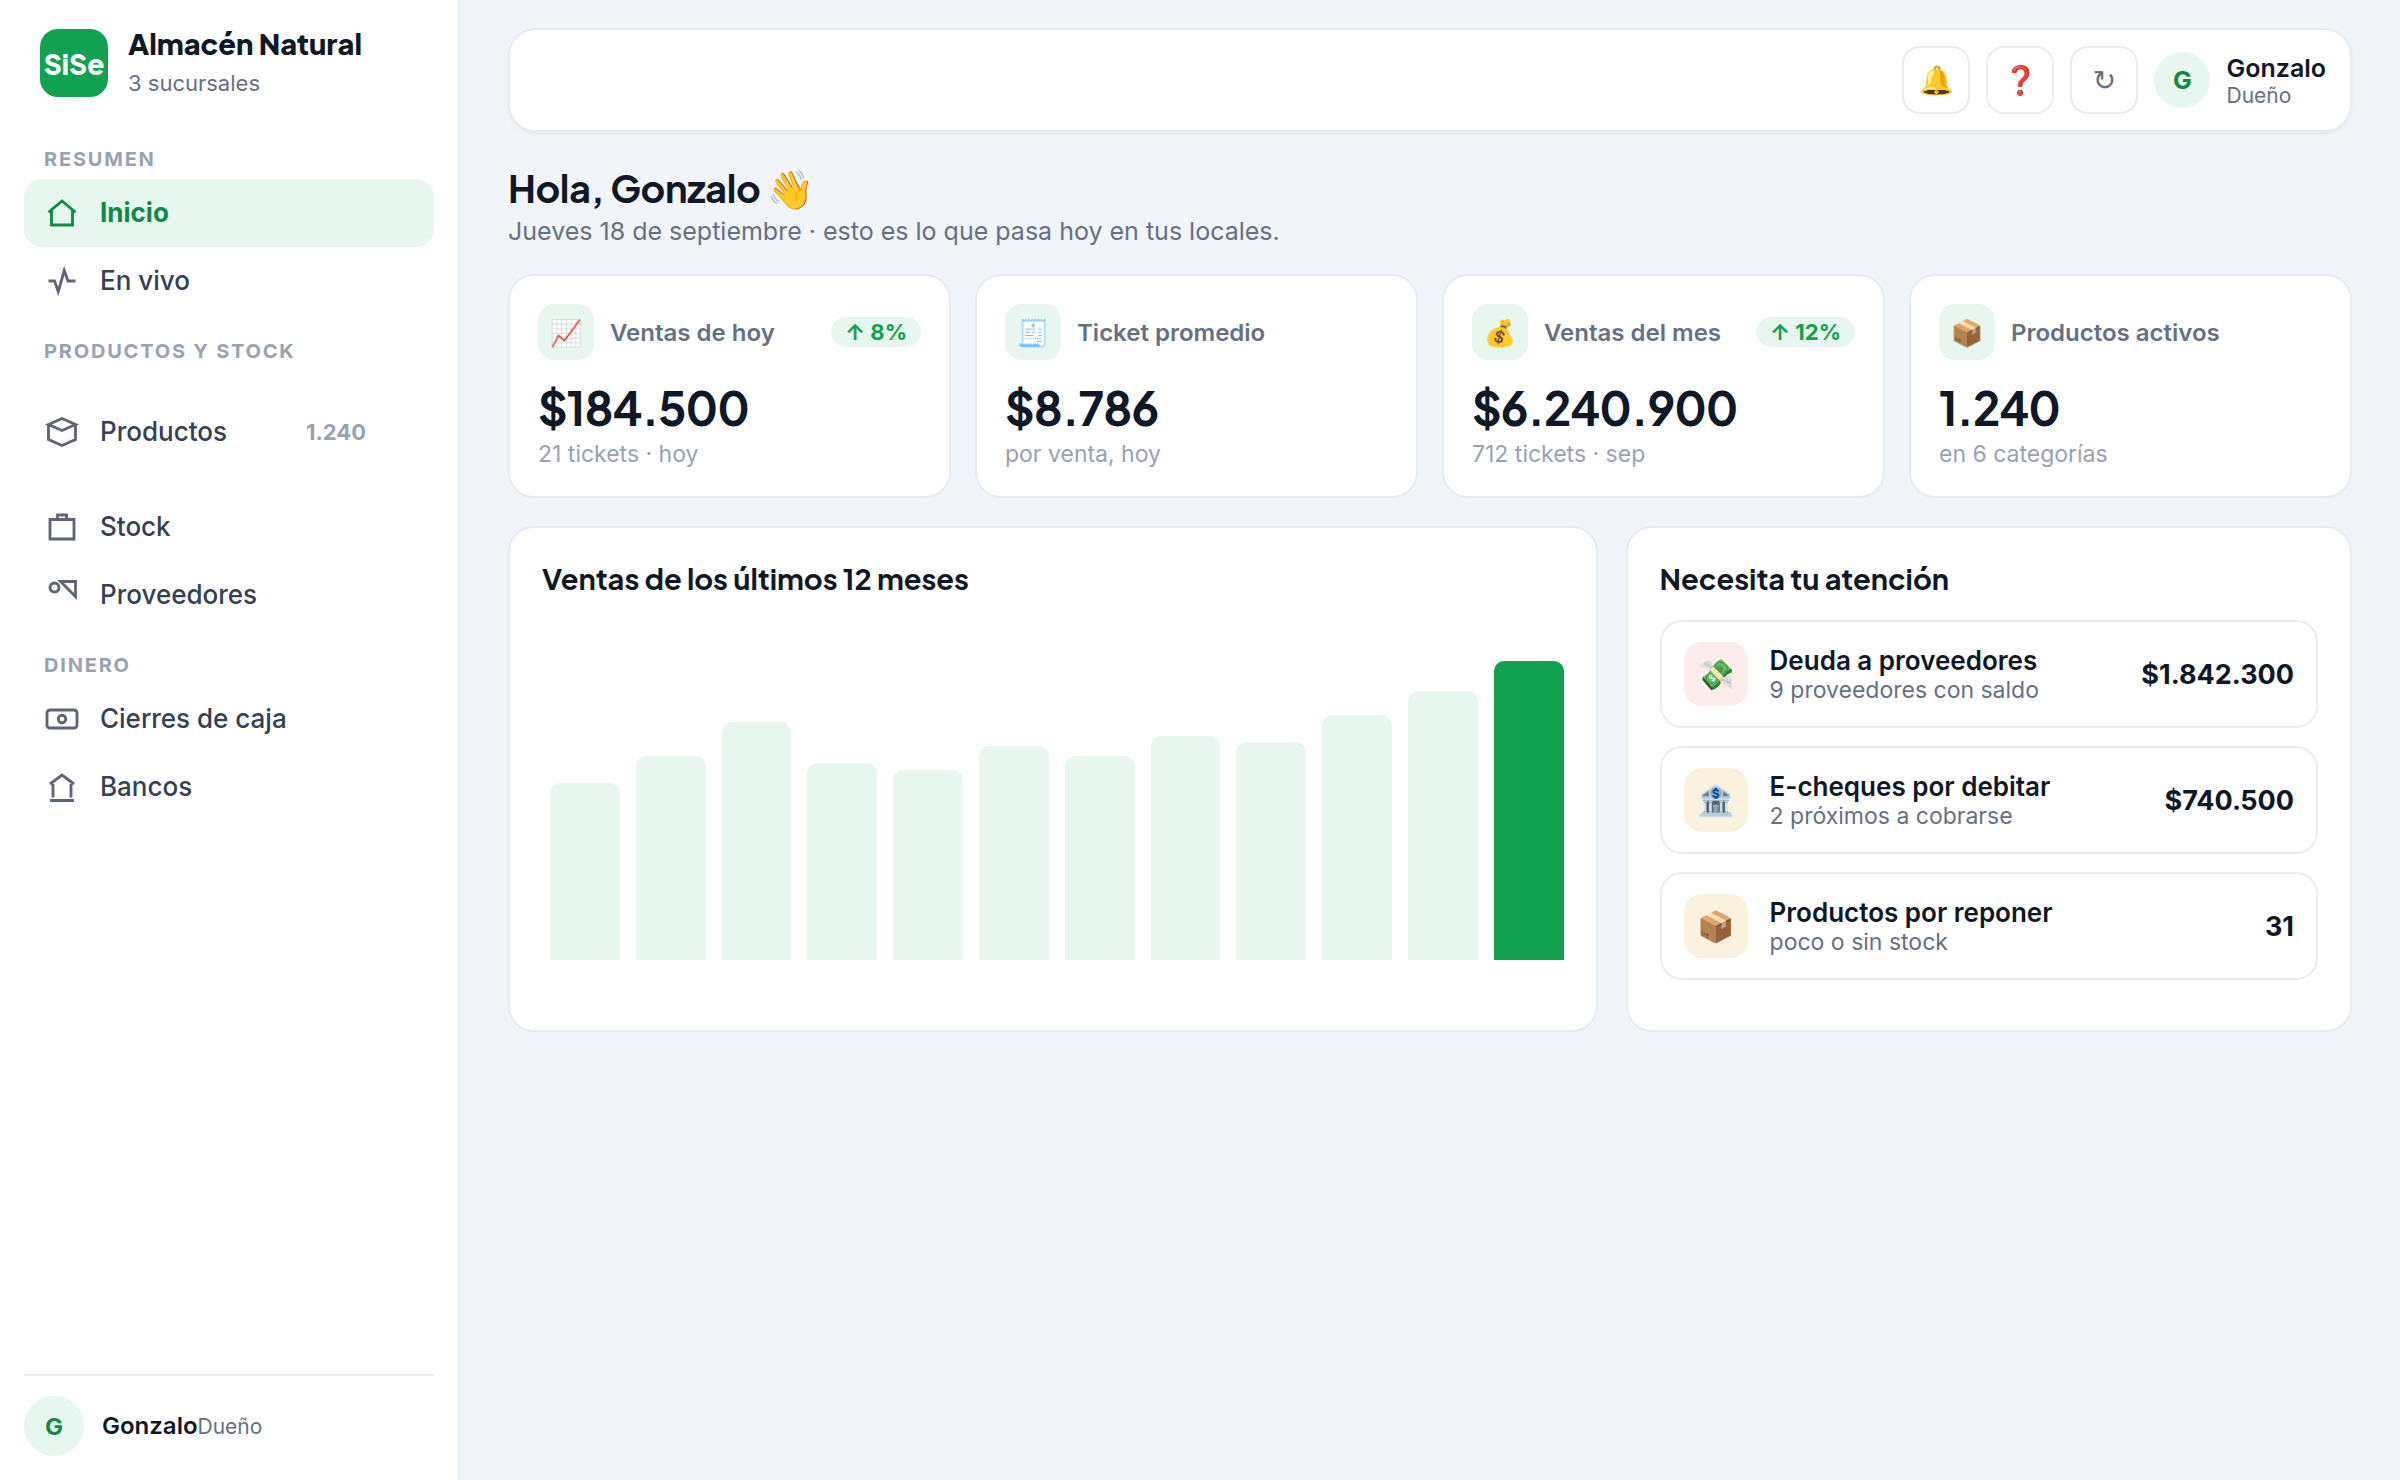Click the Cierres de caja icon
The width and height of the screenshot is (2400, 1480).
(62, 719)
